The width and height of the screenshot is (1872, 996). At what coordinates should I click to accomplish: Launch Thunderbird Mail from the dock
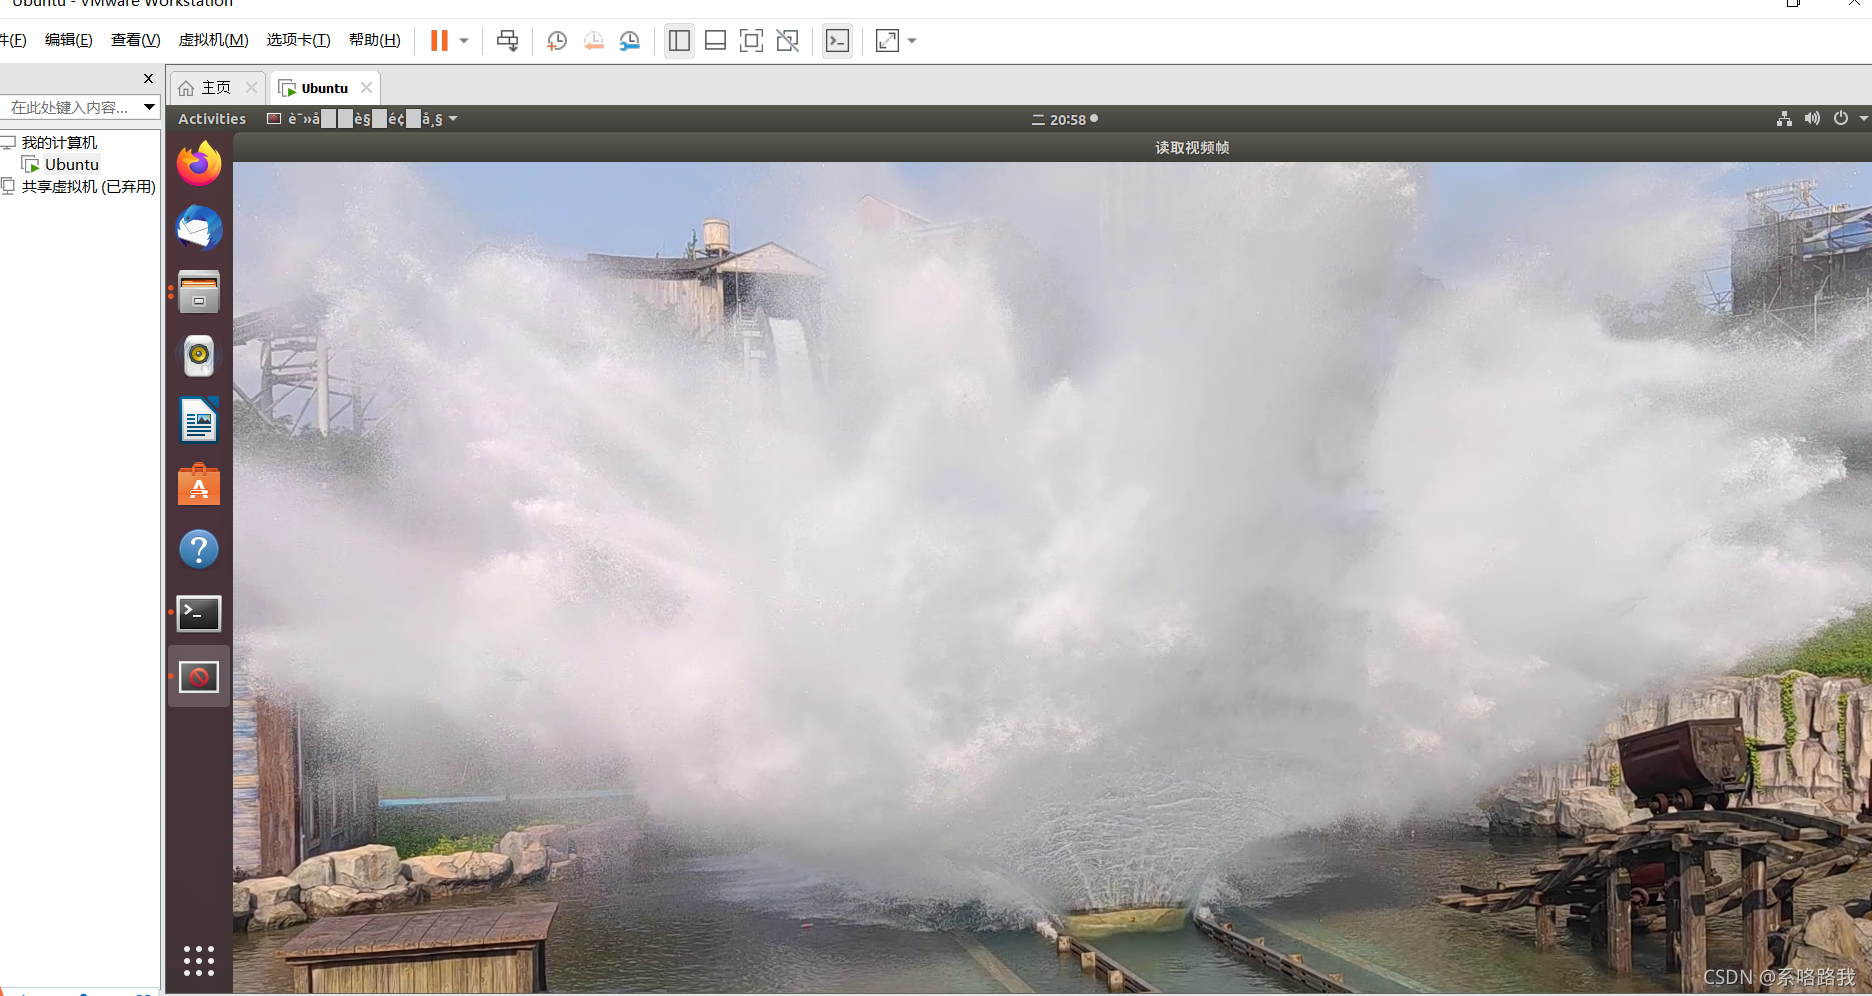pos(199,228)
